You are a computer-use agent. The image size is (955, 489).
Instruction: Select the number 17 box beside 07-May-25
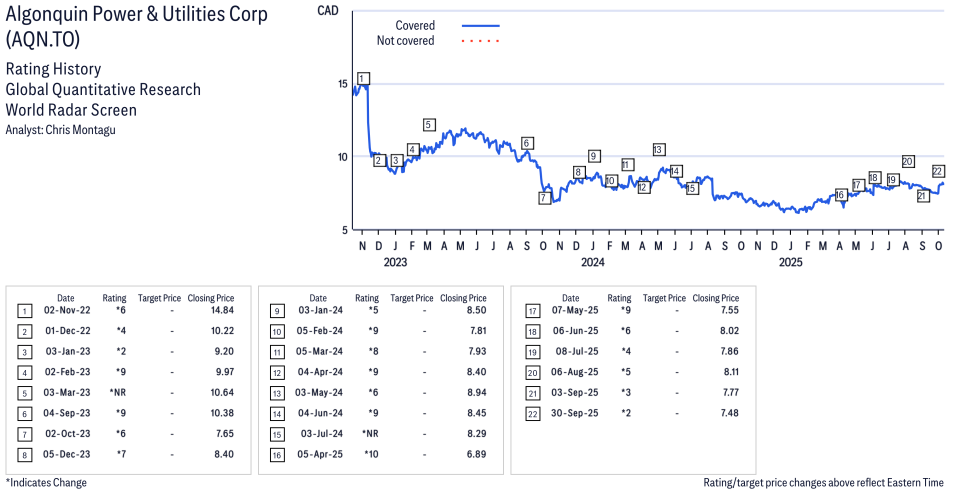coord(530,312)
